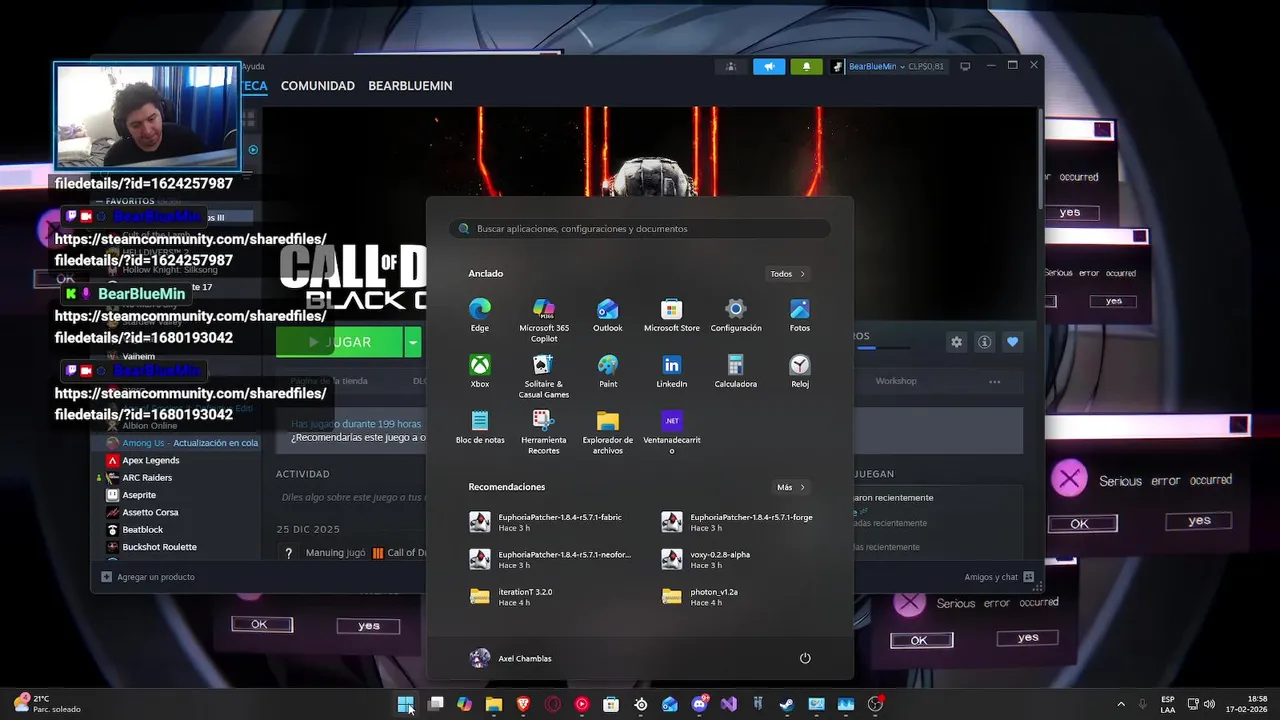Open the dropdown arrow beside JUGAR

[x=413, y=342]
